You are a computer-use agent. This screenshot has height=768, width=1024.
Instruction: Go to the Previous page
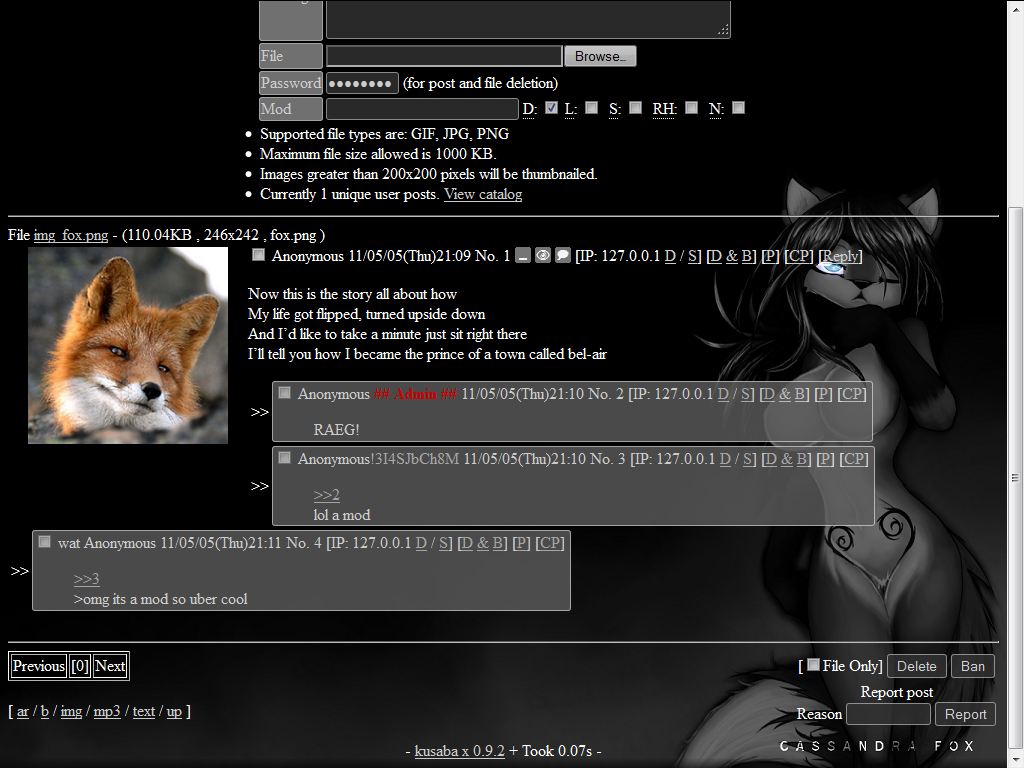(x=39, y=666)
